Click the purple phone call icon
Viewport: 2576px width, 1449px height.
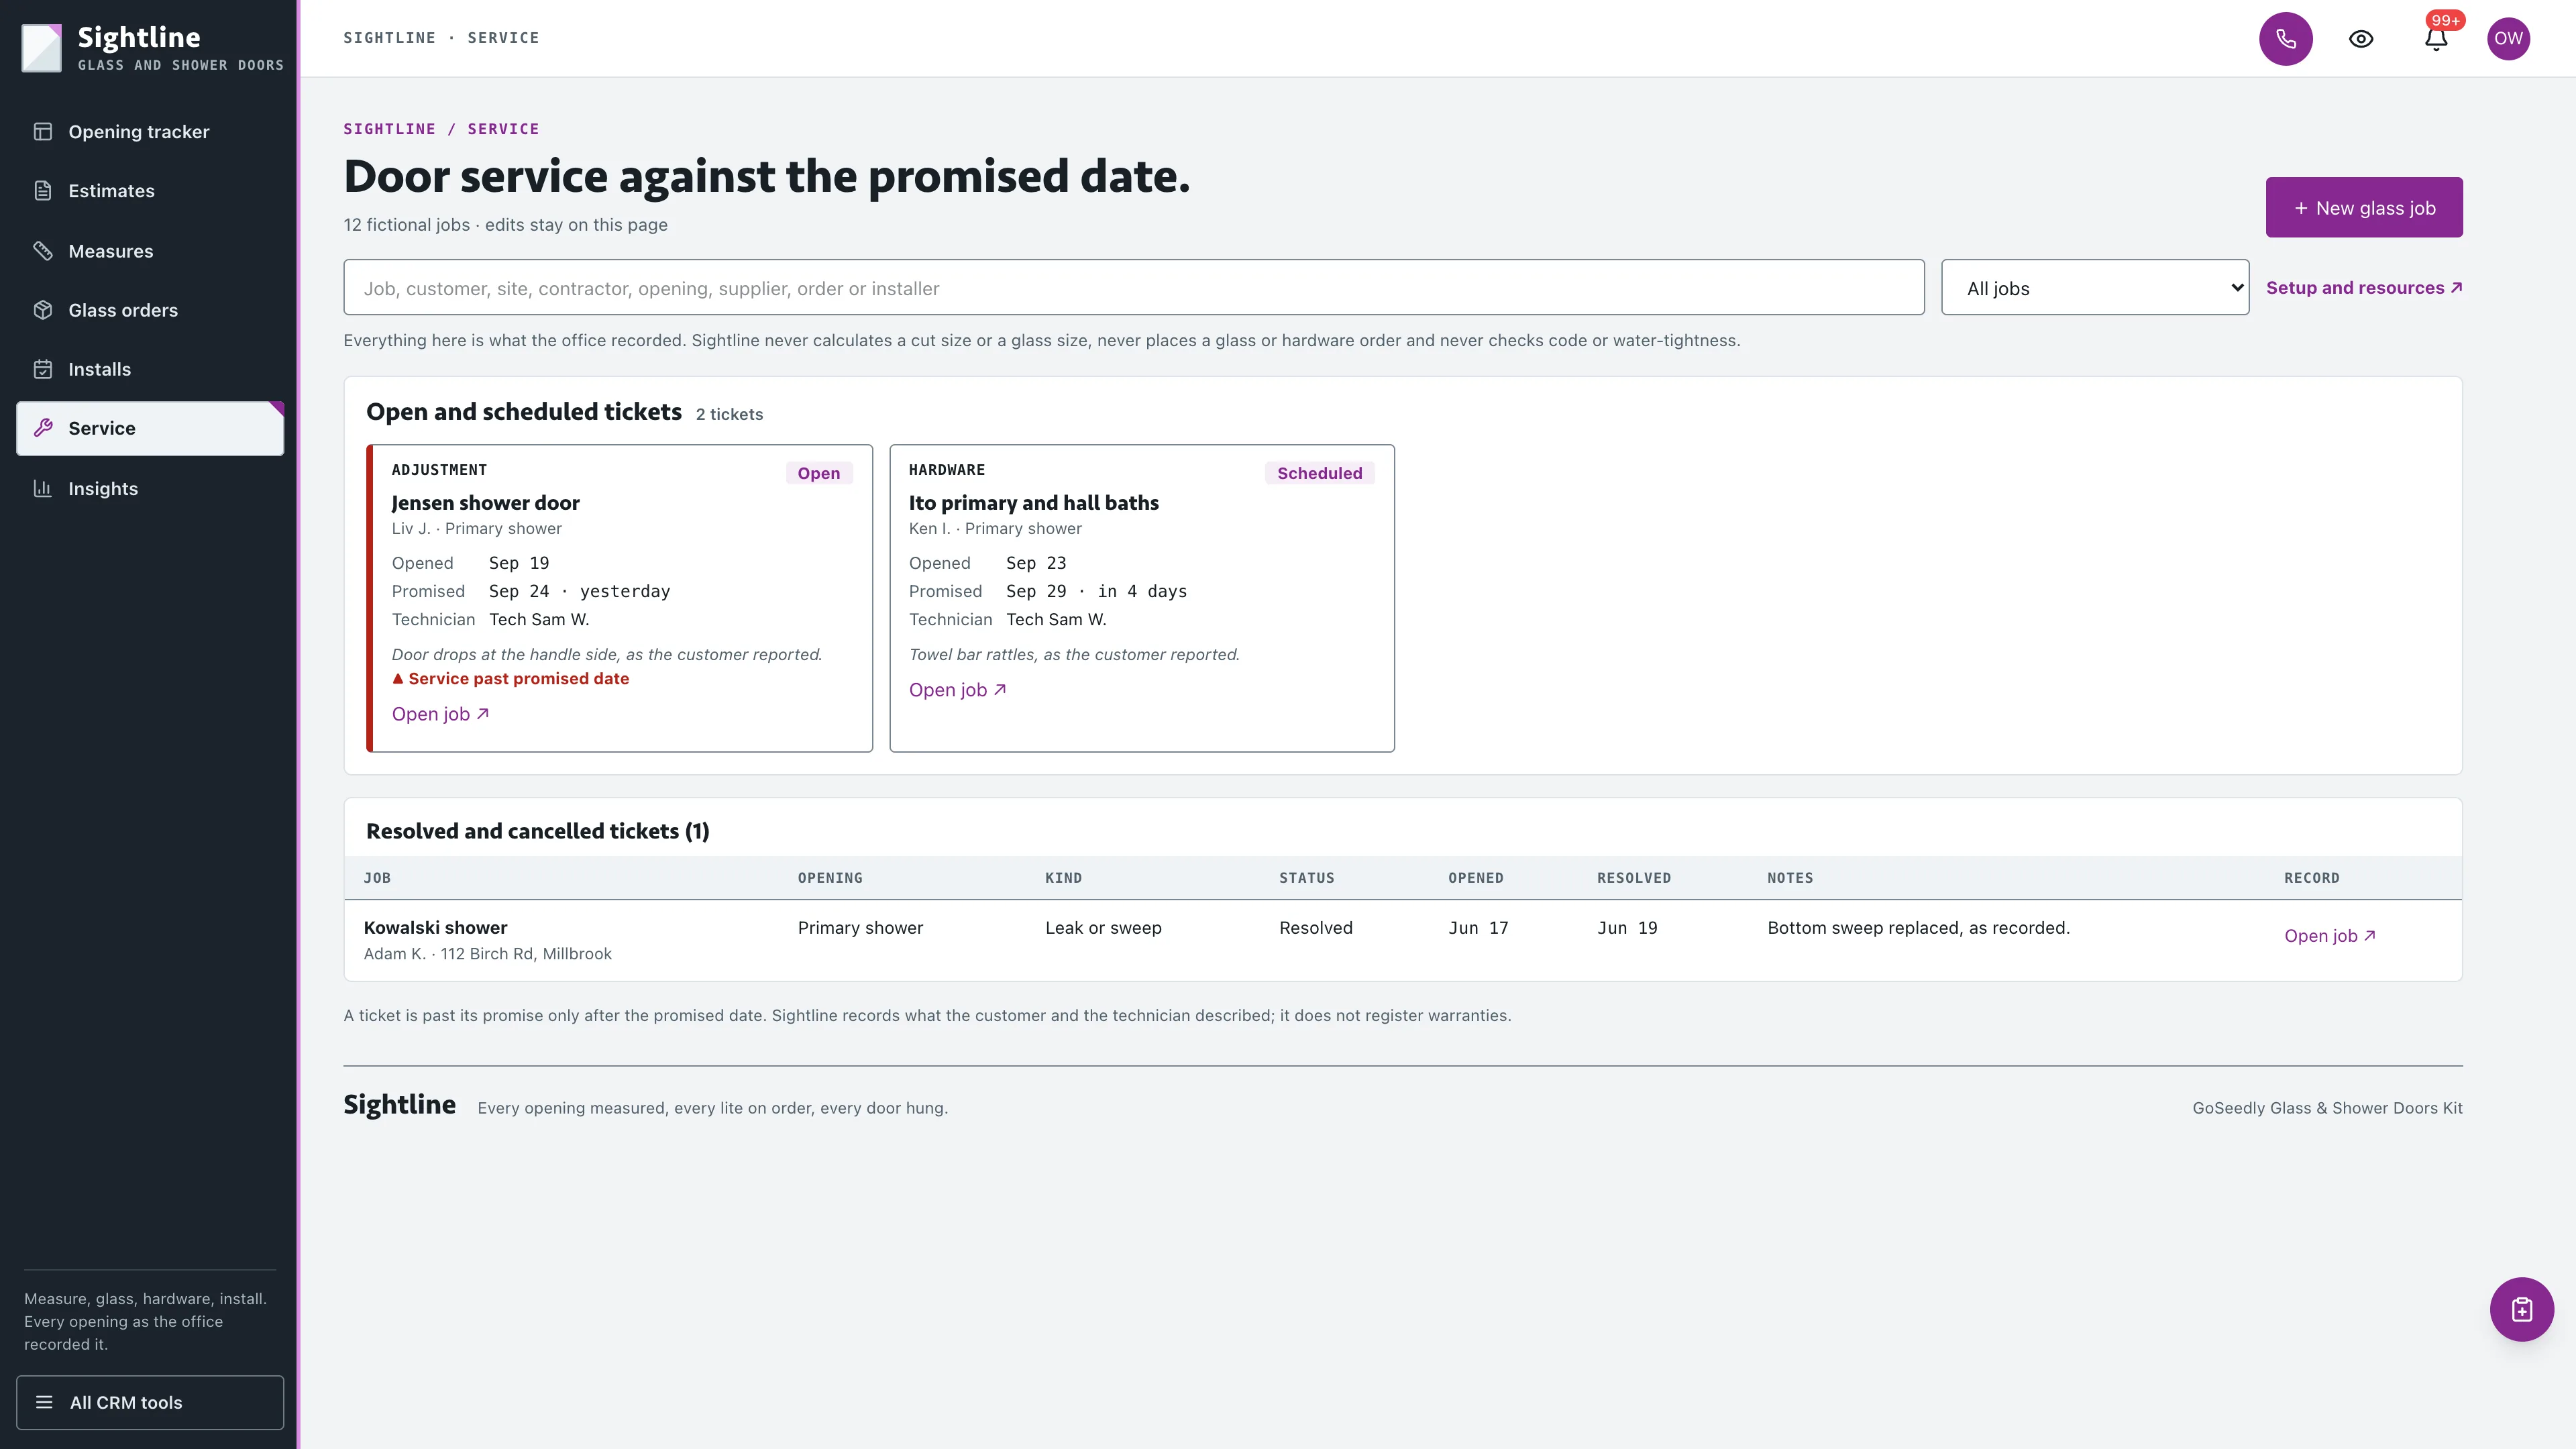pyautogui.click(x=2286, y=39)
